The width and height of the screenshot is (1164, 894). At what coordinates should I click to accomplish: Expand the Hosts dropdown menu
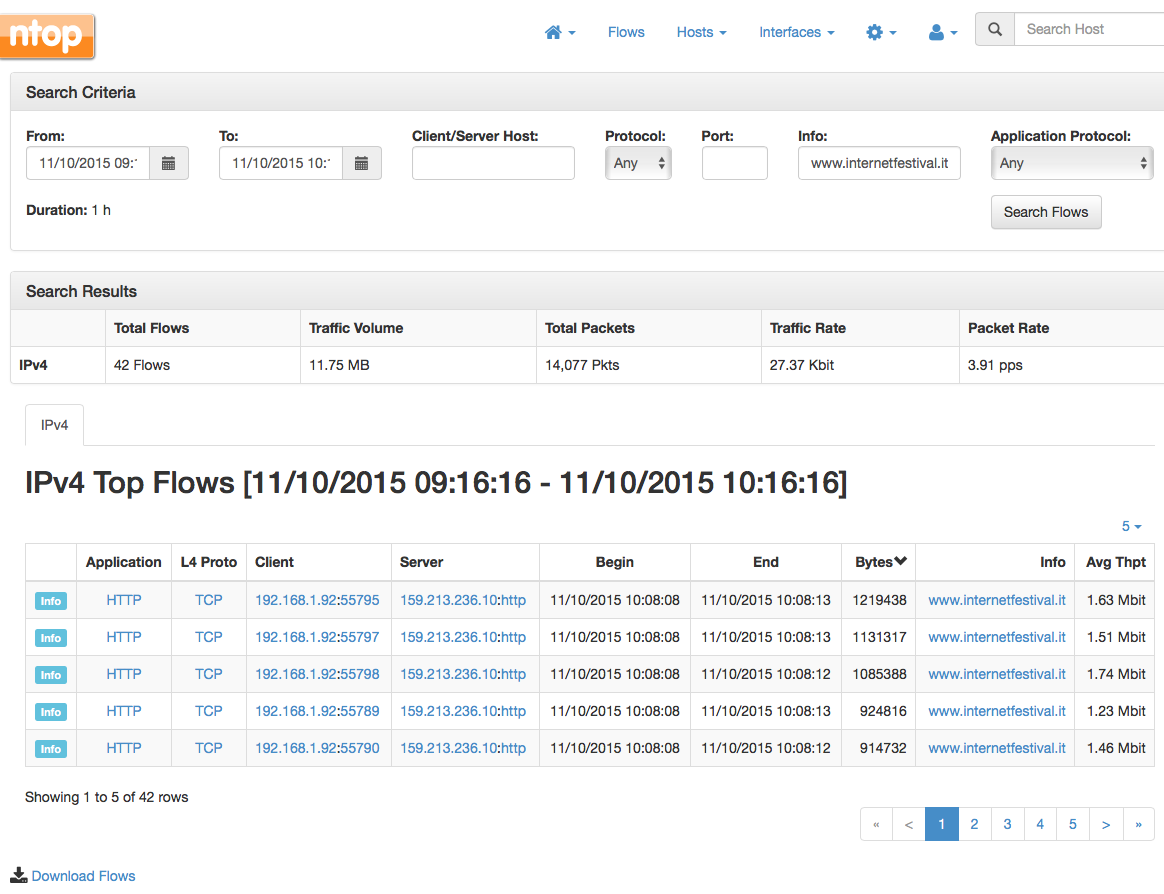[702, 33]
